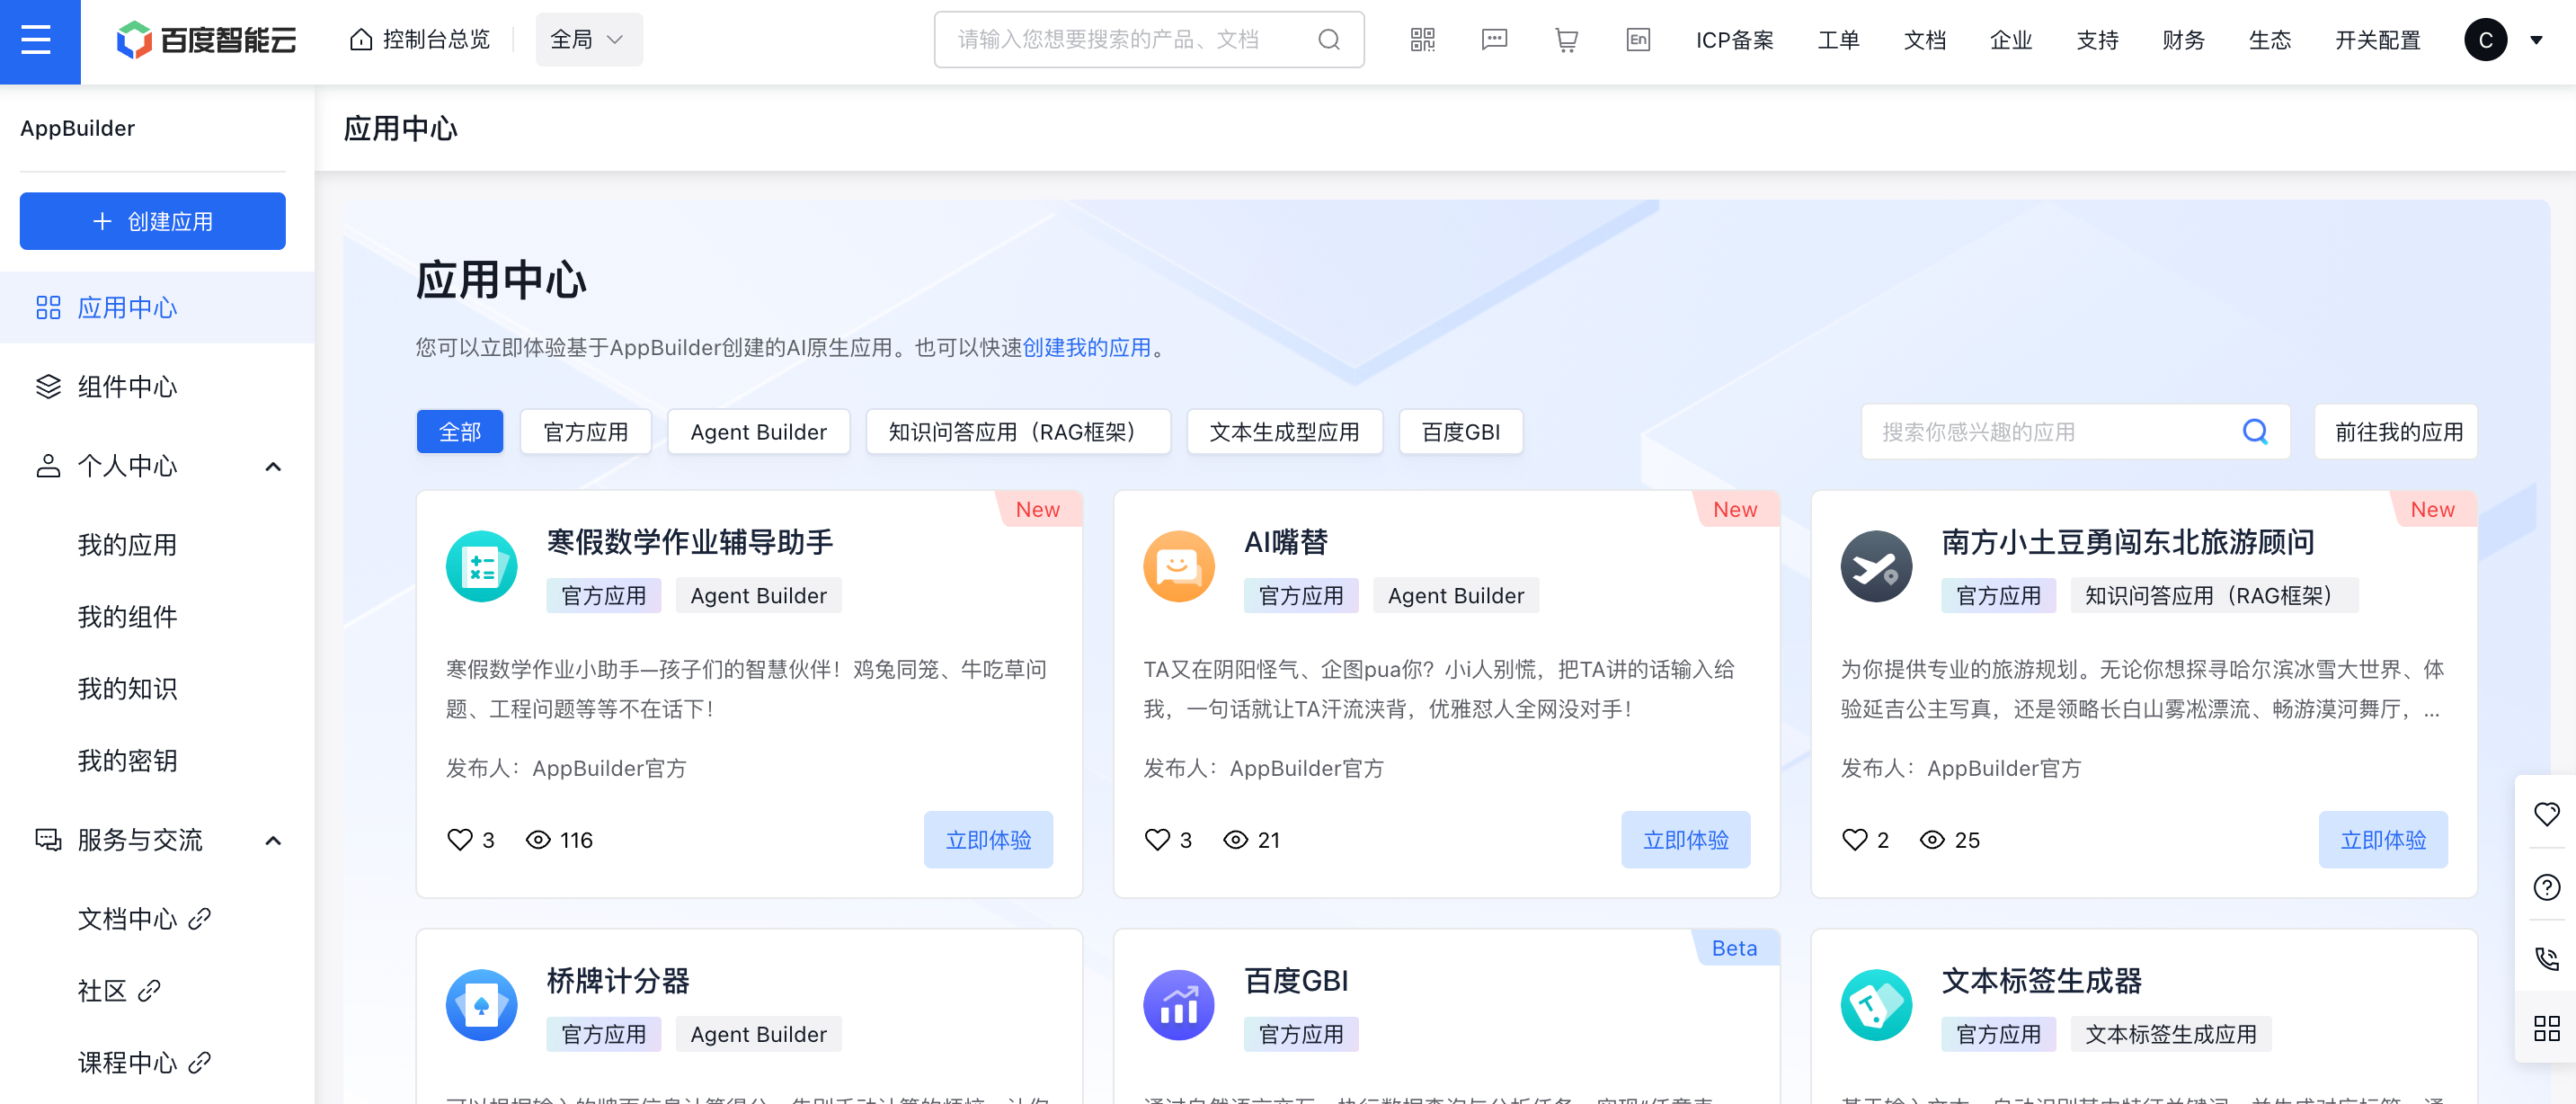Viewport: 2576px width, 1104px height.
Task: Expand the 全局 region dropdown
Action: tap(588, 40)
